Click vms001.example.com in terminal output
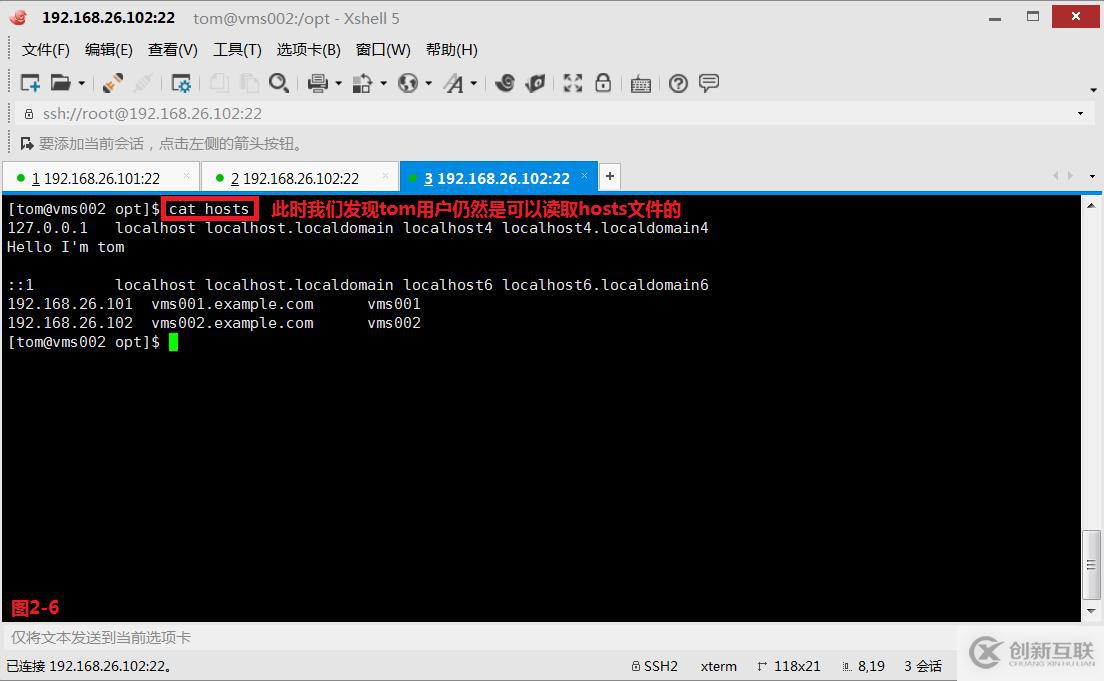Viewport: 1104px width, 681px height. (x=232, y=304)
